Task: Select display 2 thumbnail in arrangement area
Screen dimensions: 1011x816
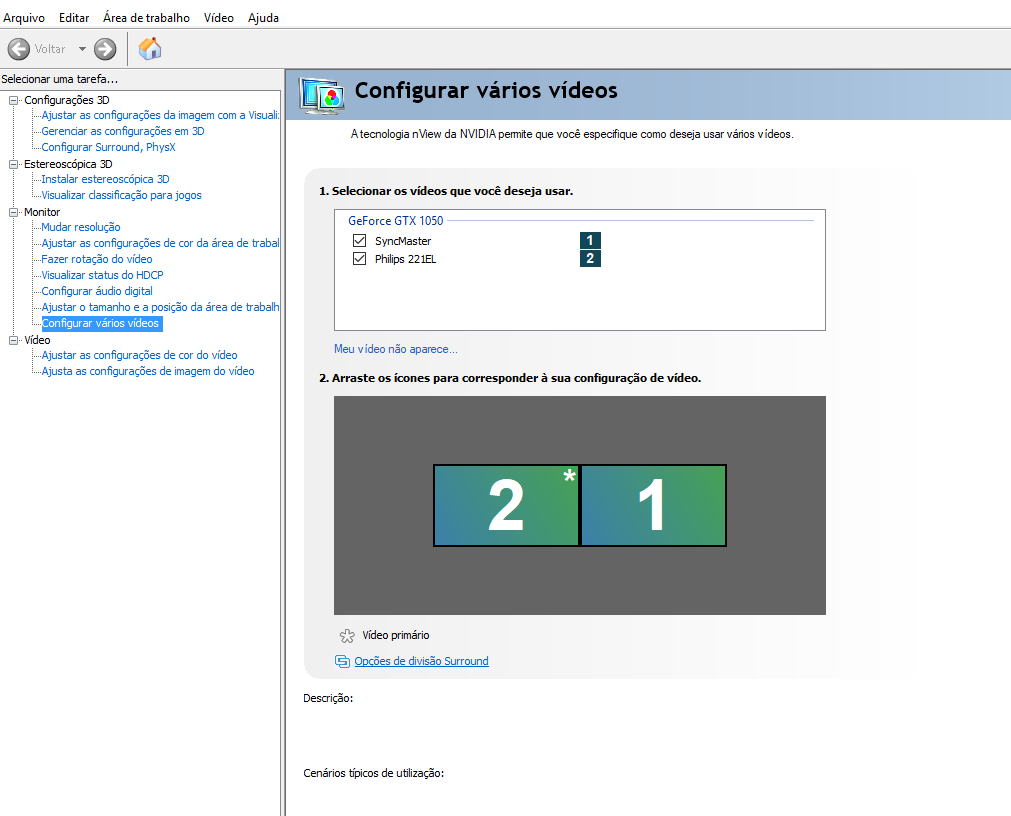Action: tap(506, 505)
